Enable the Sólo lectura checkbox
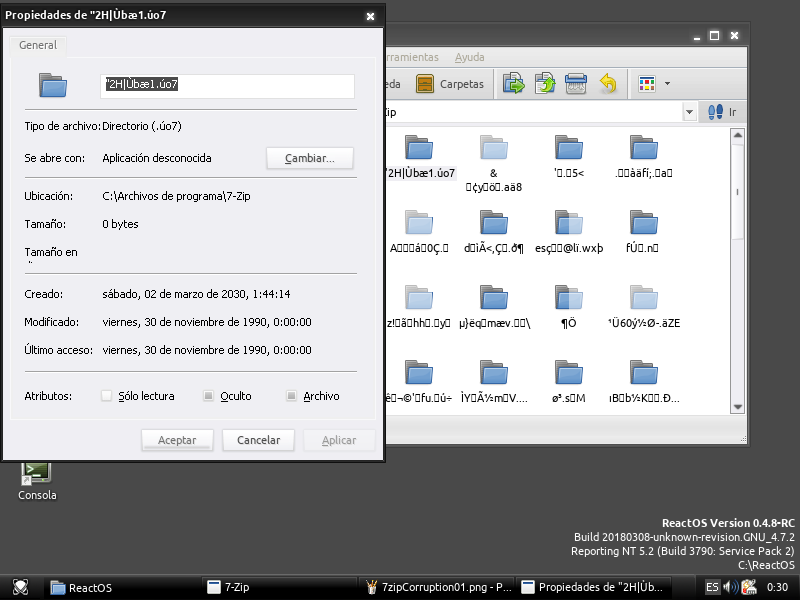The width and height of the screenshot is (800, 600). 107,396
